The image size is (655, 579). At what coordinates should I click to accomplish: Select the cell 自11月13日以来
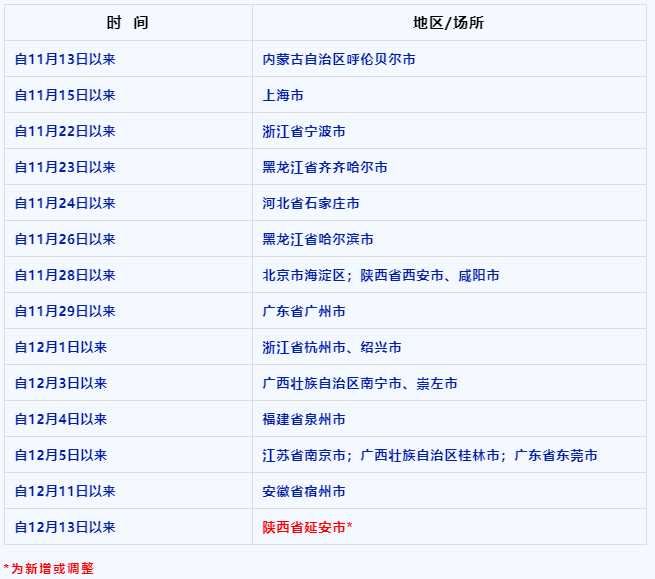point(128,59)
